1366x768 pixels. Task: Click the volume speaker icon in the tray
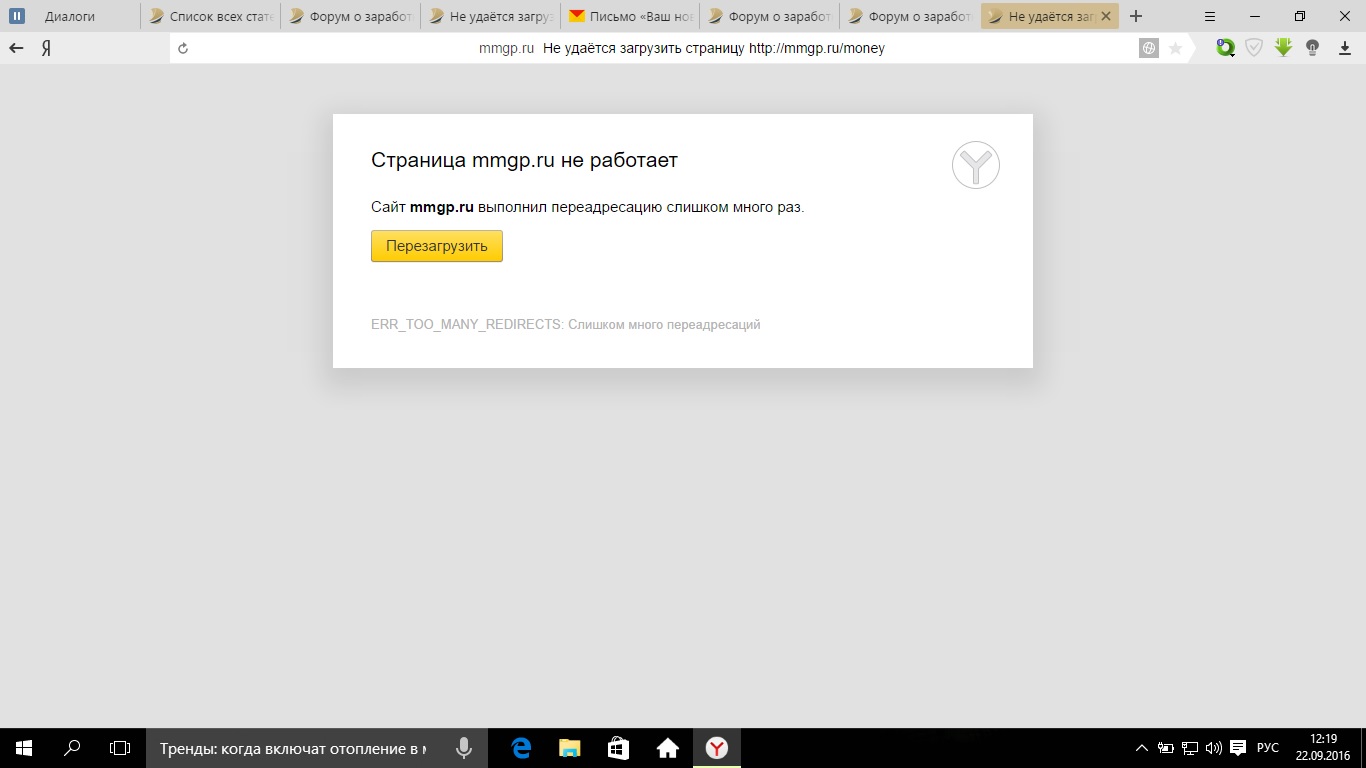pos(1214,748)
